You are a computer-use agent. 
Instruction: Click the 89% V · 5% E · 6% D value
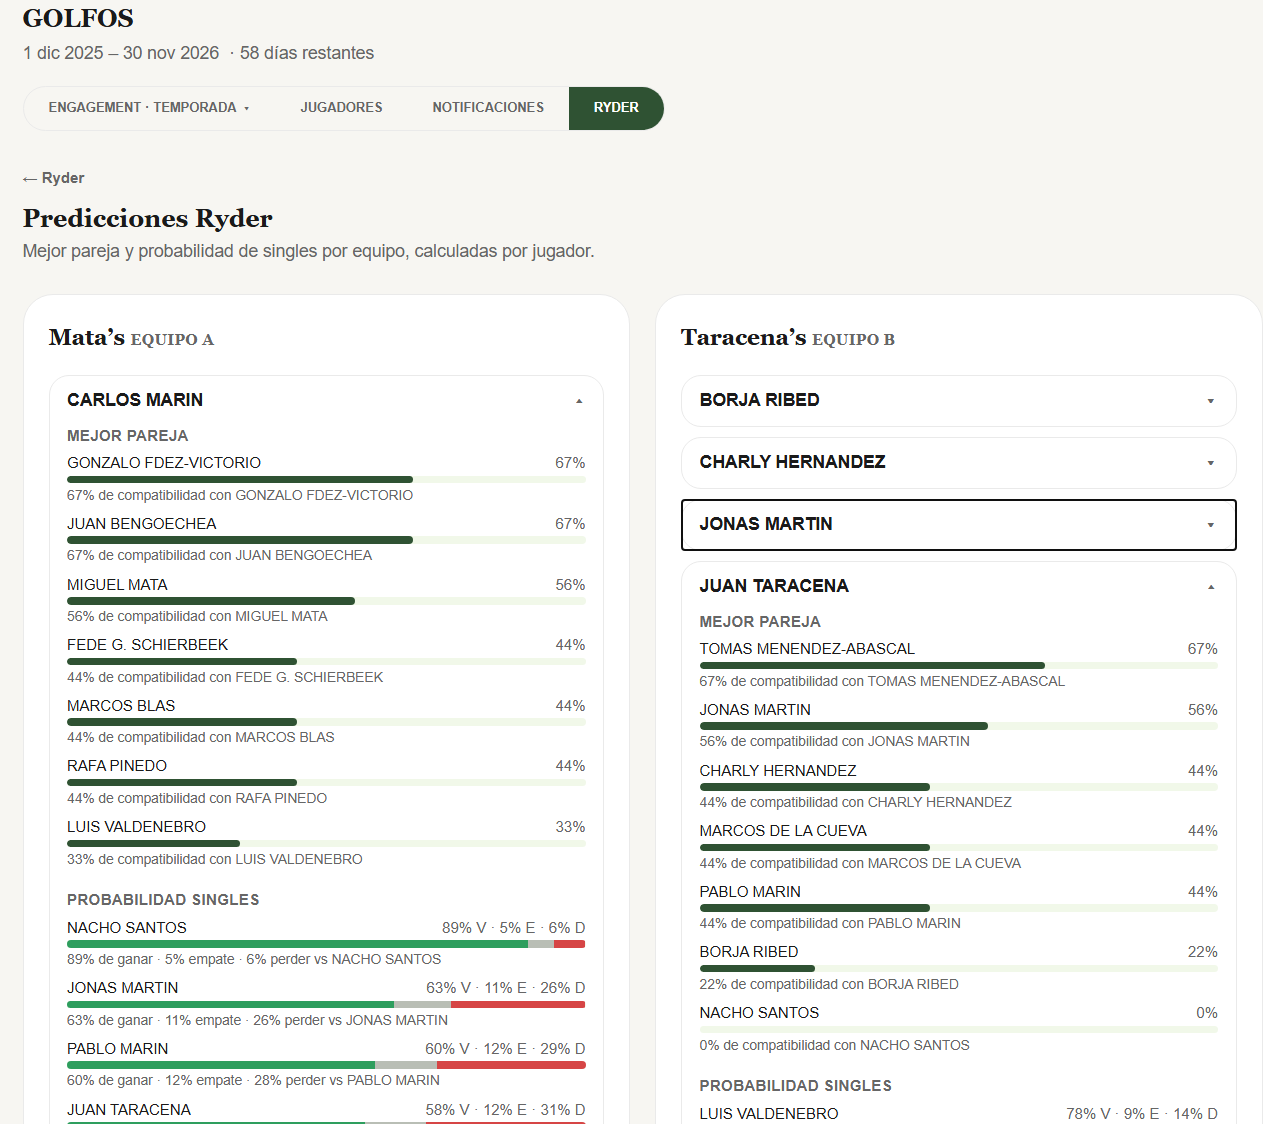tap(514, 928)
